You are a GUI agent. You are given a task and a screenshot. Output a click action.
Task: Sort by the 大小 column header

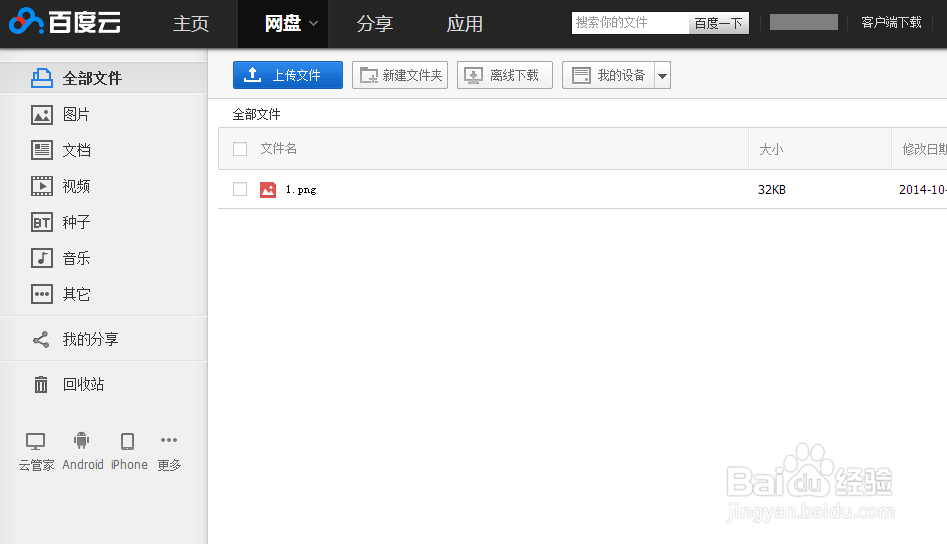[771, 149]
